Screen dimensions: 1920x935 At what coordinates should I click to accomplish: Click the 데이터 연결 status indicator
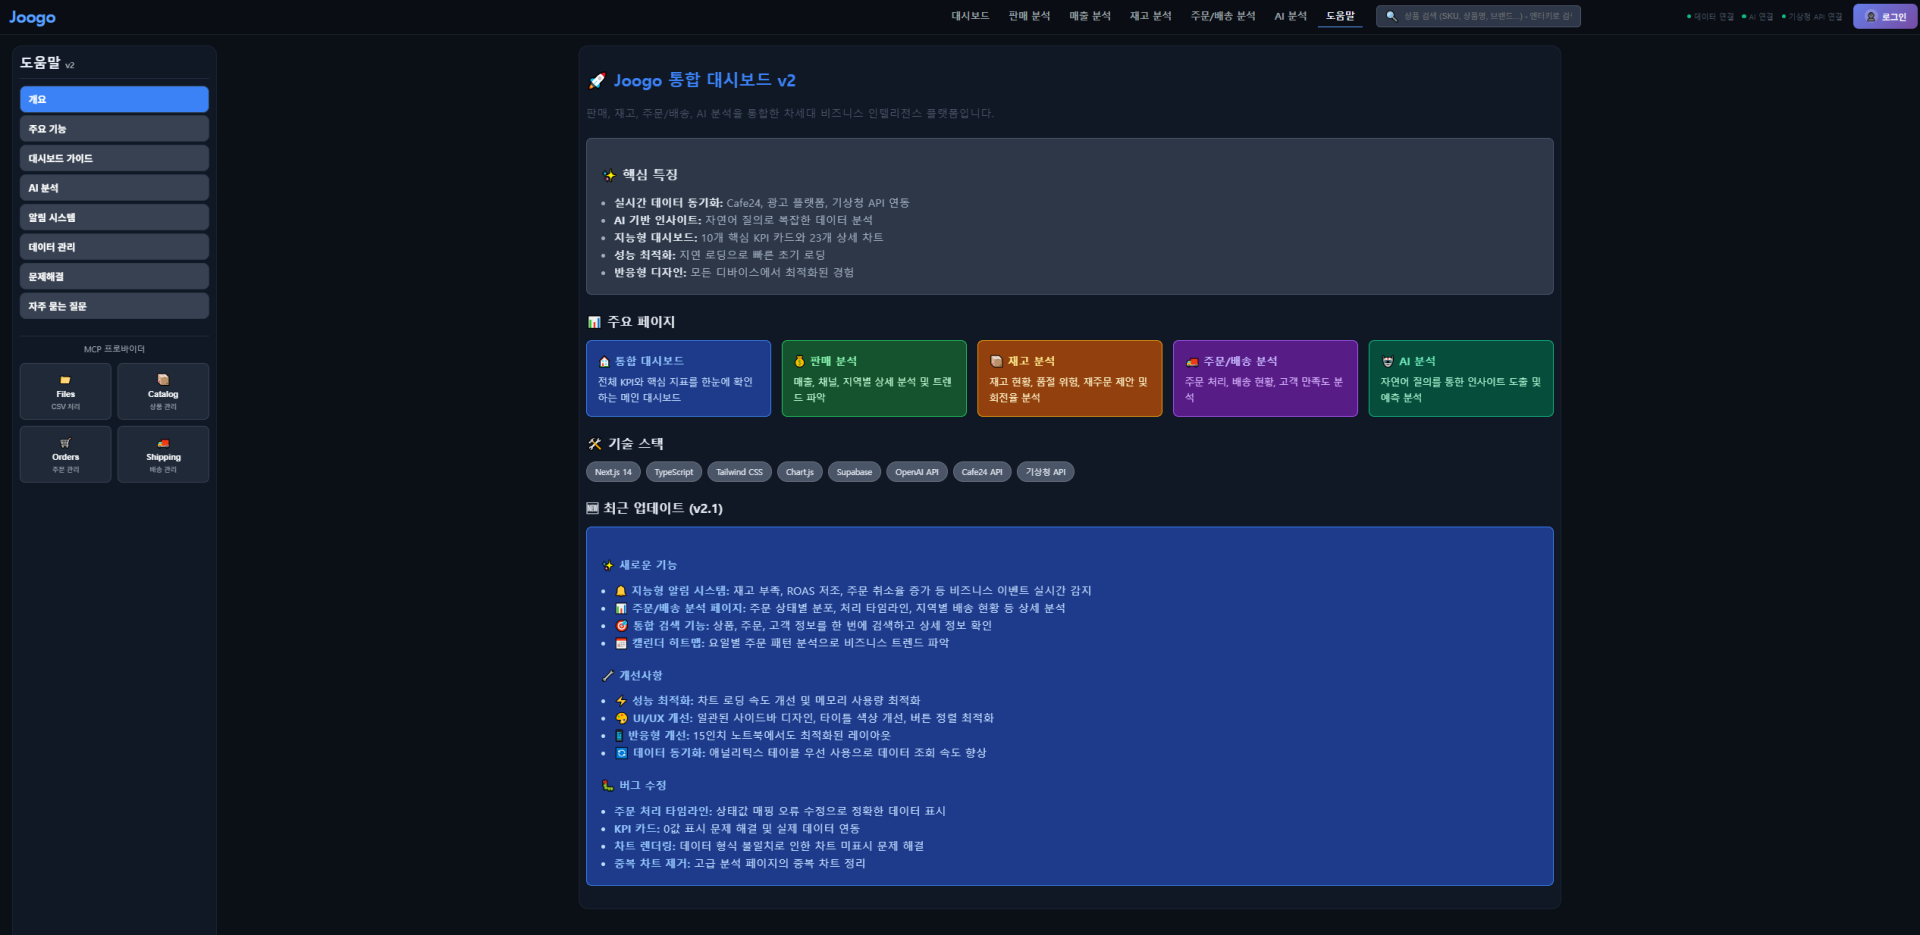pyautogui.click(x=1710, y=16)
